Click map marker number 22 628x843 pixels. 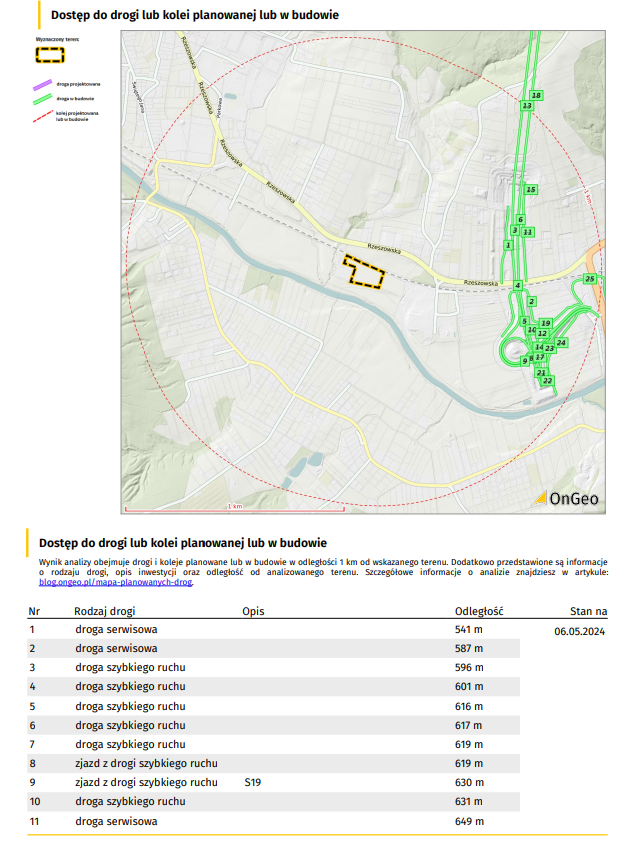[x=547, y=381]
